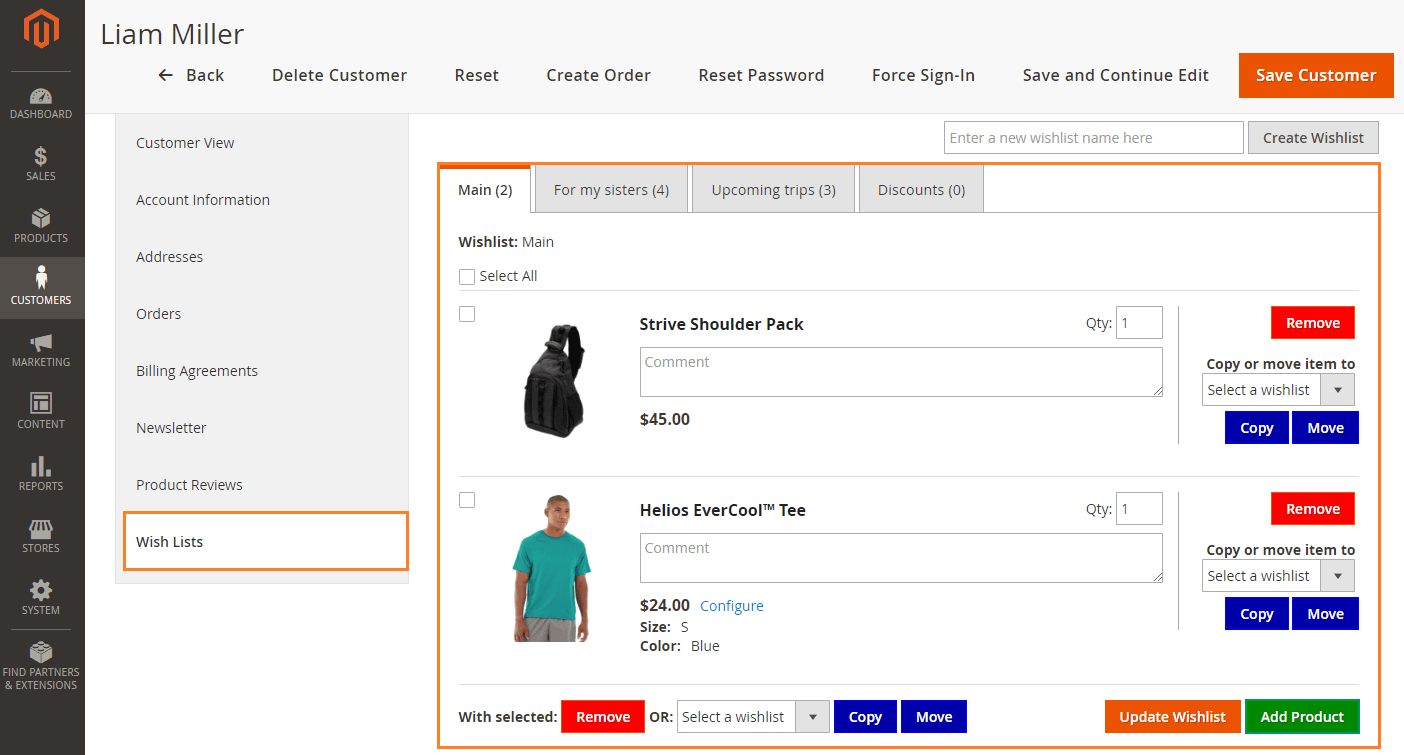Tick the Strive Shoulder Pack checkbox
This screenshot has width=1404, height=755.
coord(467,314)
